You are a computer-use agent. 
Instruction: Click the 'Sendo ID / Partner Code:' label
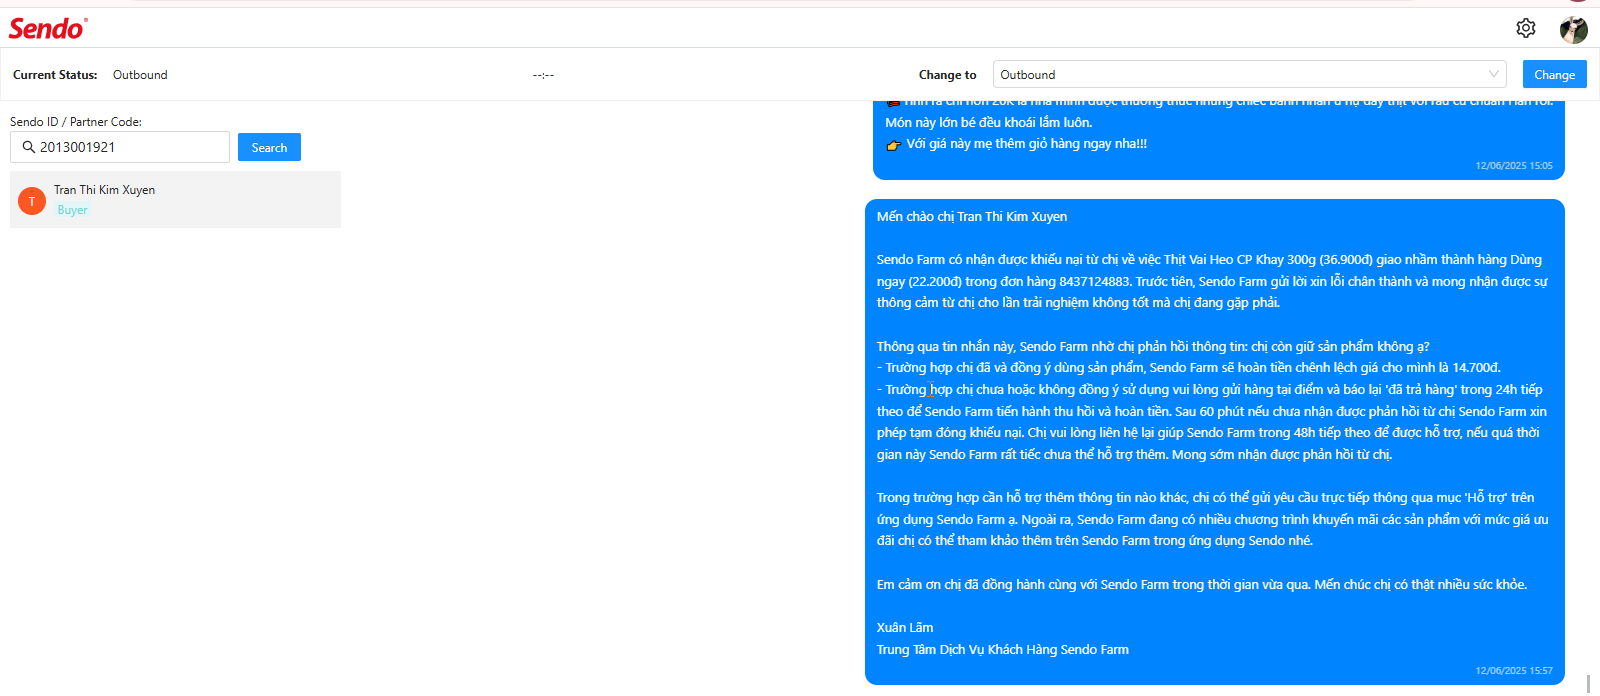coord(76,122)
